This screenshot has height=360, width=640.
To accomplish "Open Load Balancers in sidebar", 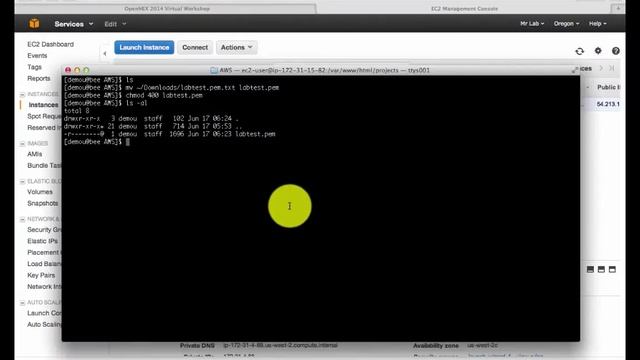I will pyautogui.click(x=44, y=264).
